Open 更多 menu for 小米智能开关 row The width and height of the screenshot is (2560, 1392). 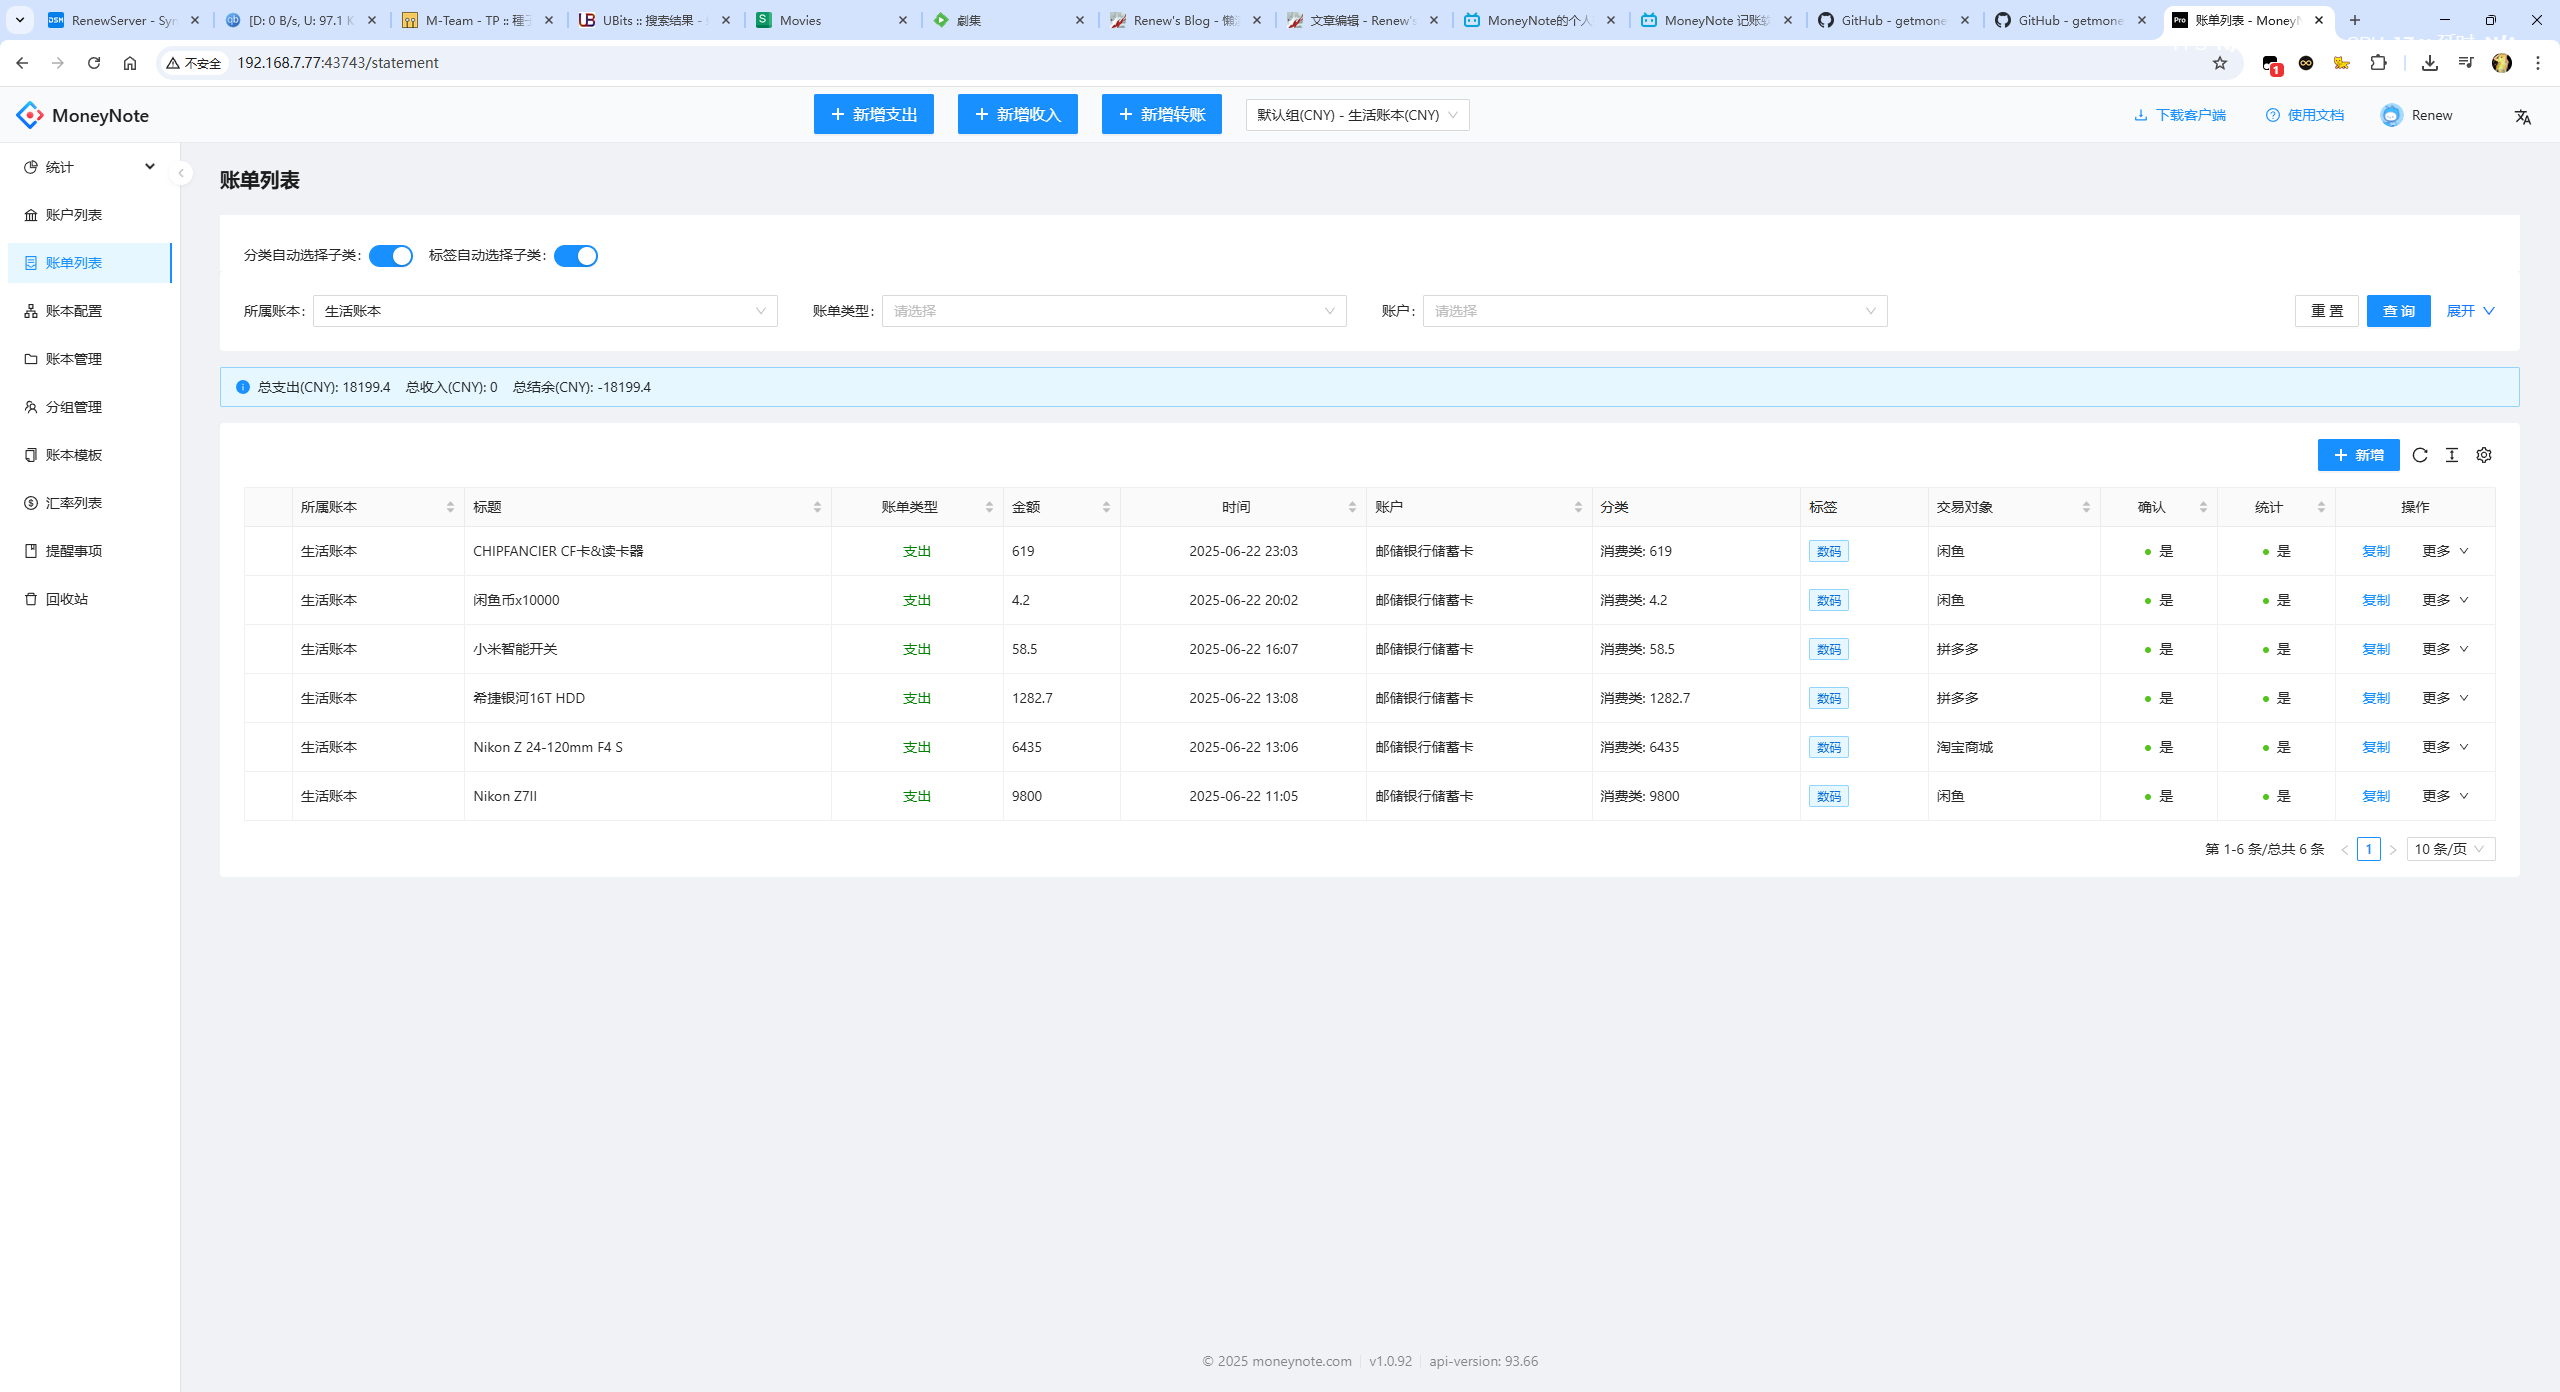pyautogui.click(x=2445, y=649)
